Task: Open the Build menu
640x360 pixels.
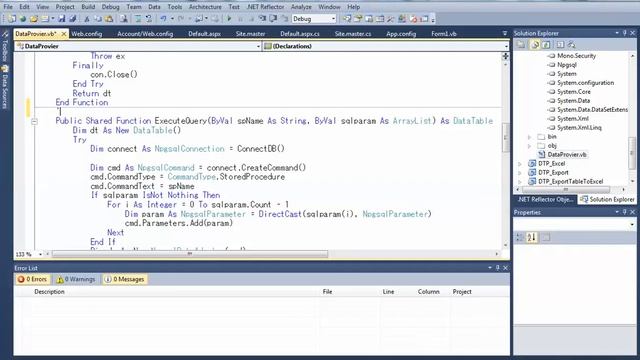Action: click(x=88, y=7)
